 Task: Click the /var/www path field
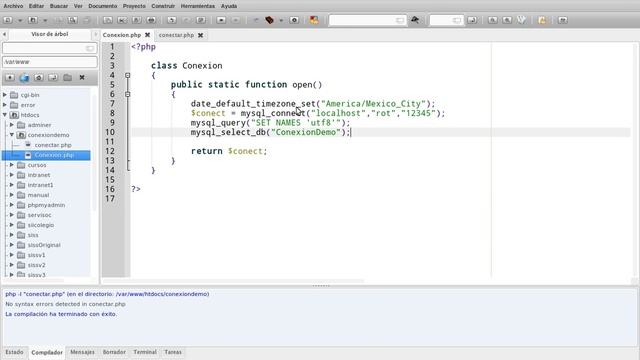[x=50, y=62]
